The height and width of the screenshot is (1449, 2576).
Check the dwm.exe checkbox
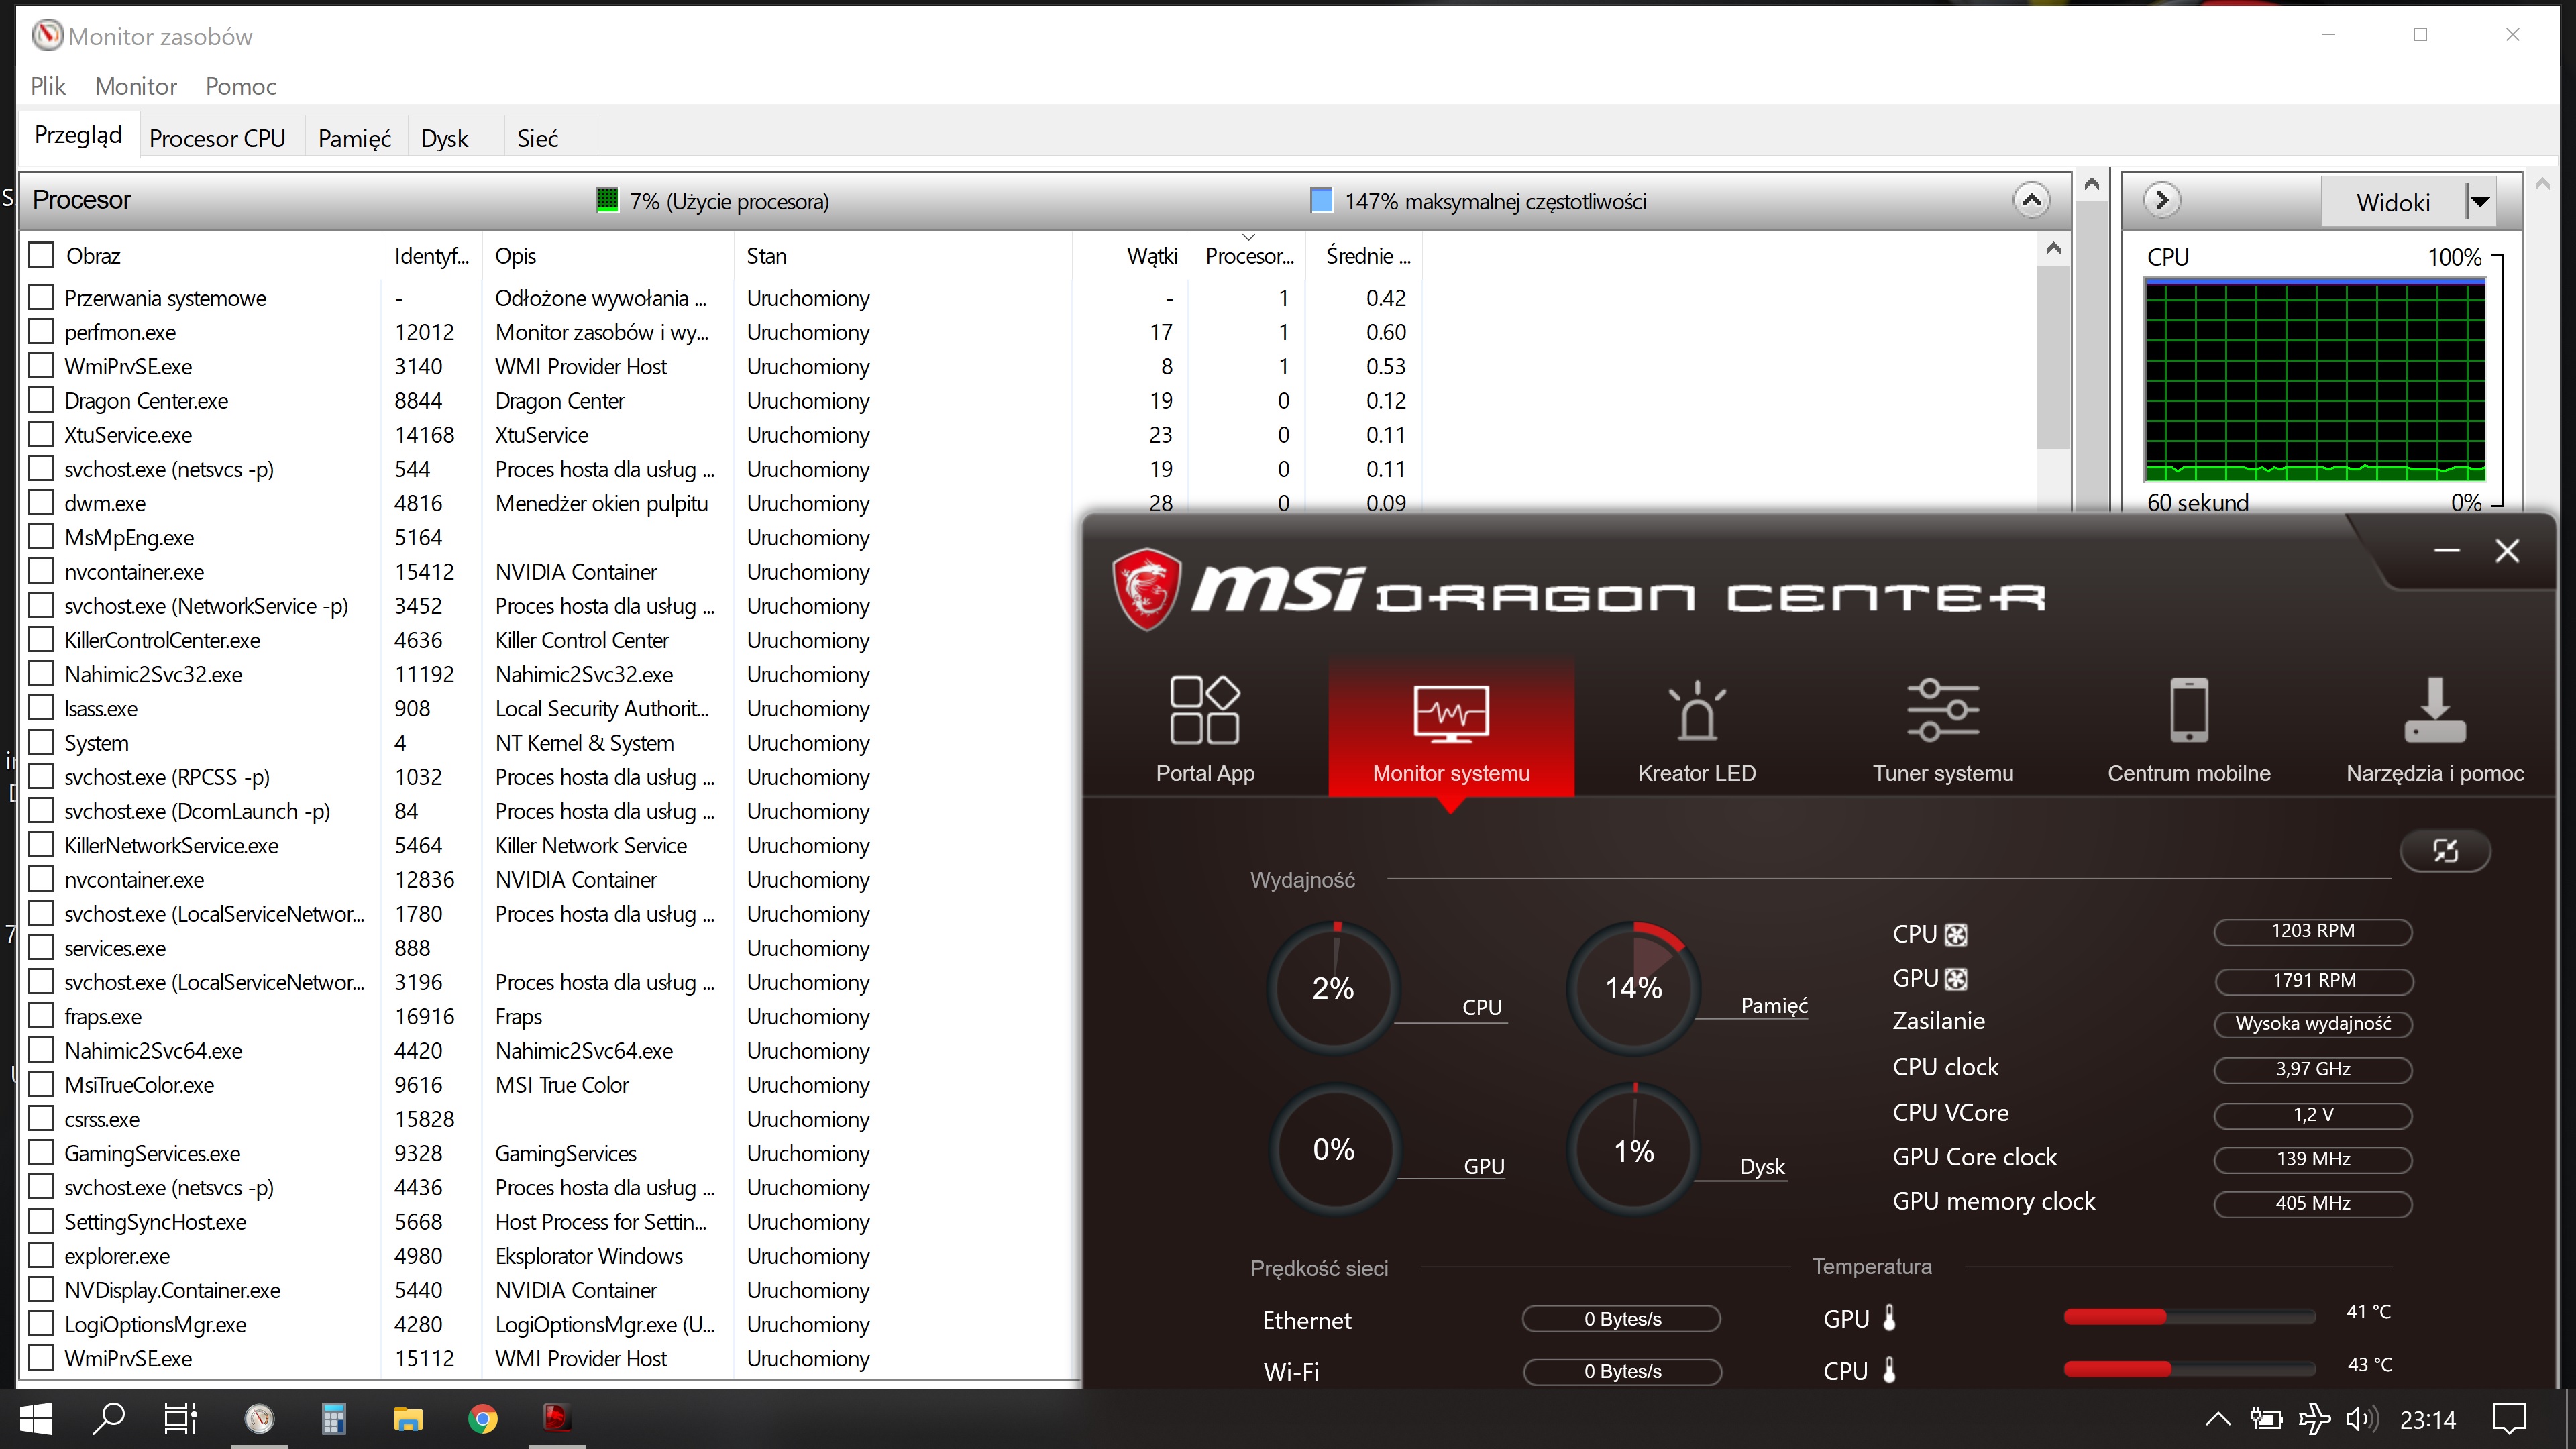[41, 502]
